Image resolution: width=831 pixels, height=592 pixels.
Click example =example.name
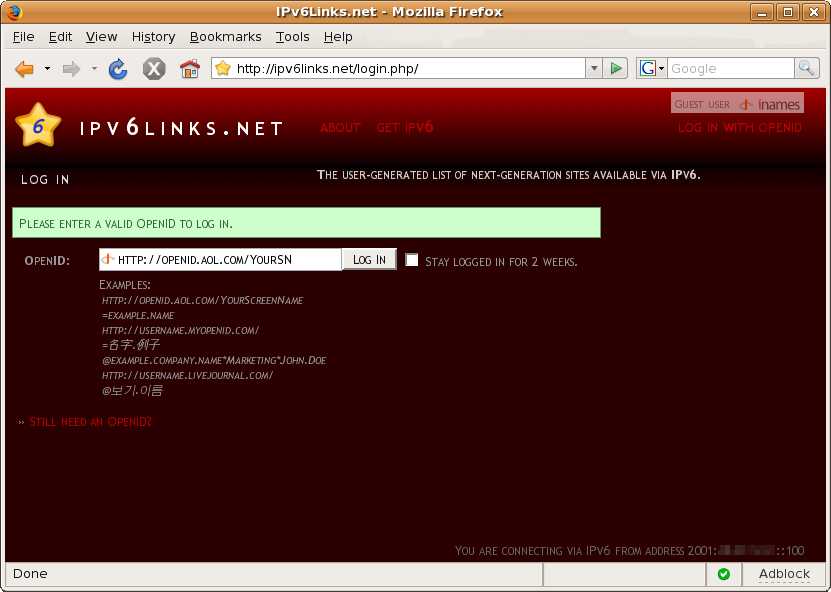[x=138, y=315]
